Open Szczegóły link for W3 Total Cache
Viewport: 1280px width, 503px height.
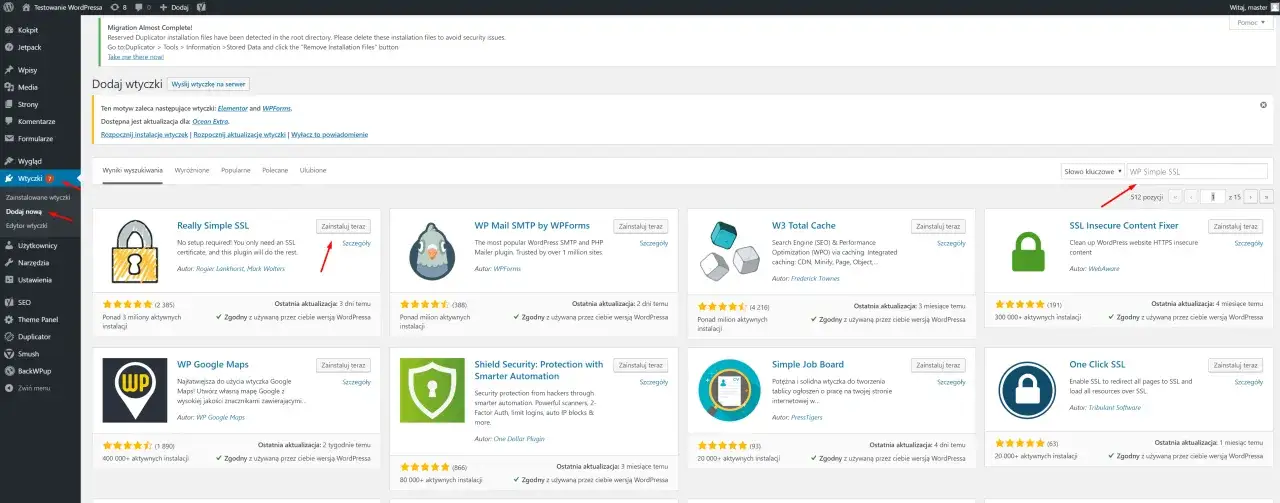pos(952,243)
